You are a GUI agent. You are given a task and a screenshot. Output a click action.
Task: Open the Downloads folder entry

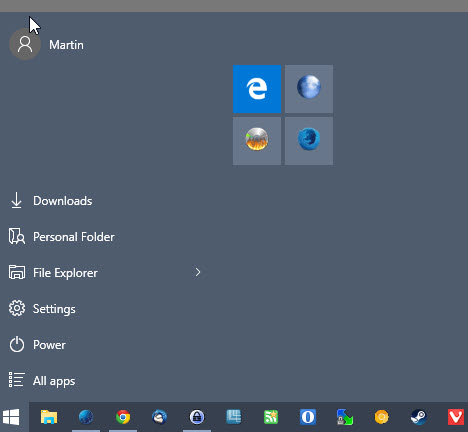pos(63,201)
